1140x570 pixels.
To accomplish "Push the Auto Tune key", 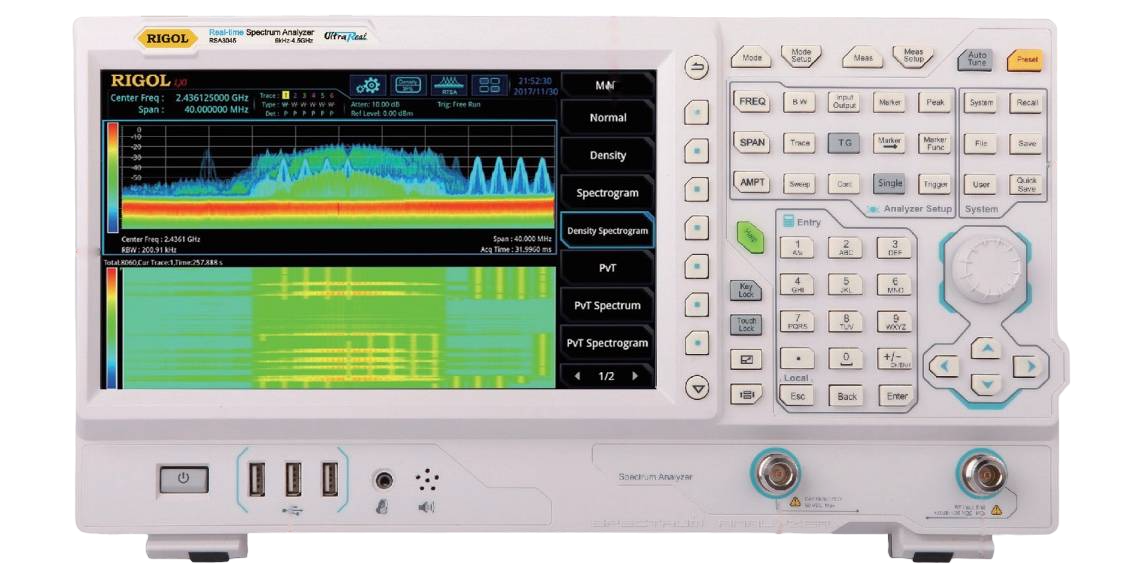I will (976, 59).
